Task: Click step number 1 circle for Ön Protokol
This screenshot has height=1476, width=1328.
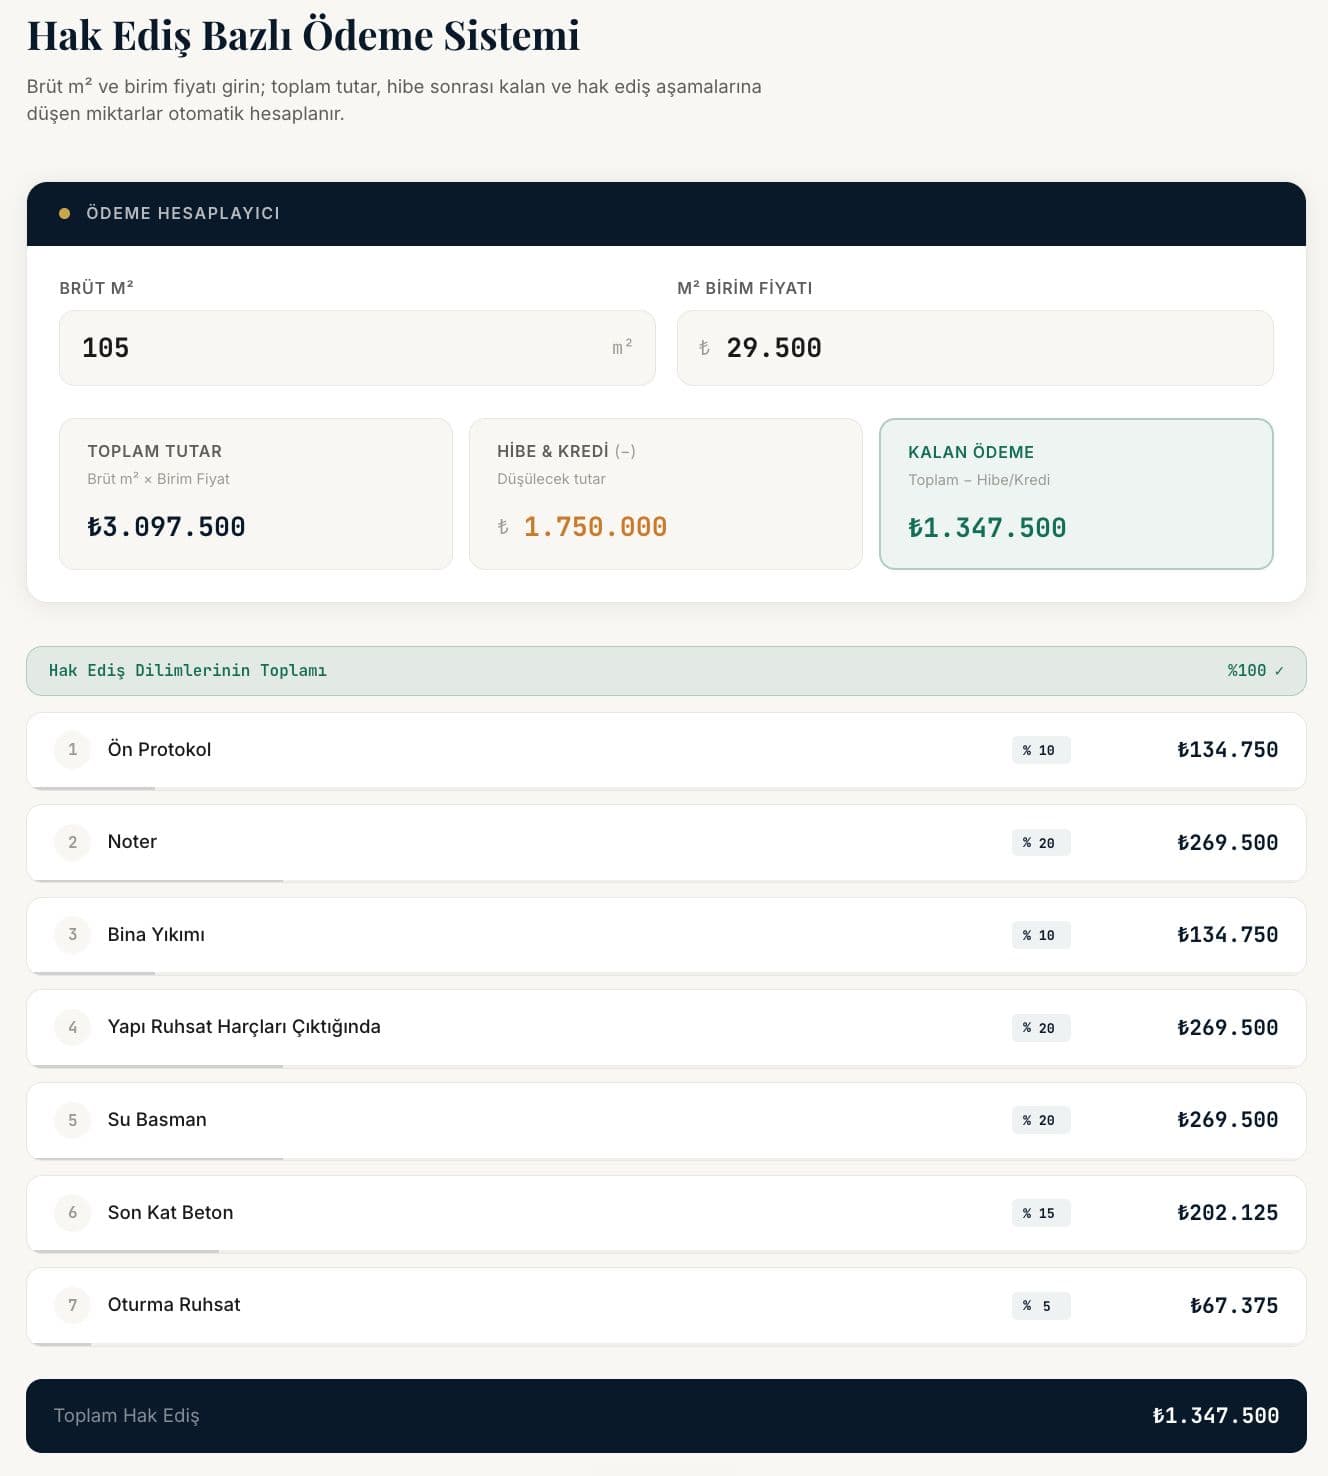Action: pos(72,750)
